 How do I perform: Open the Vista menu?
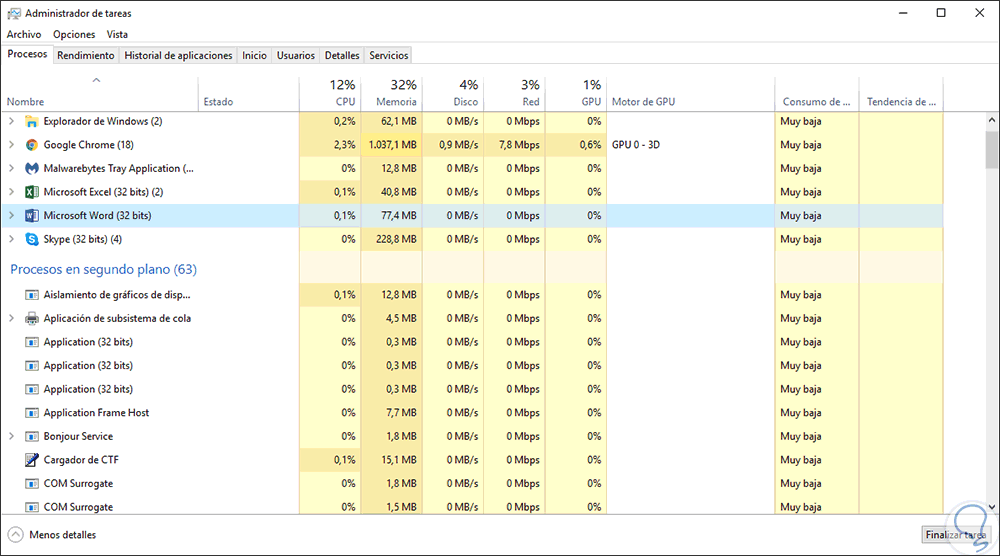(x=117, y=34)
